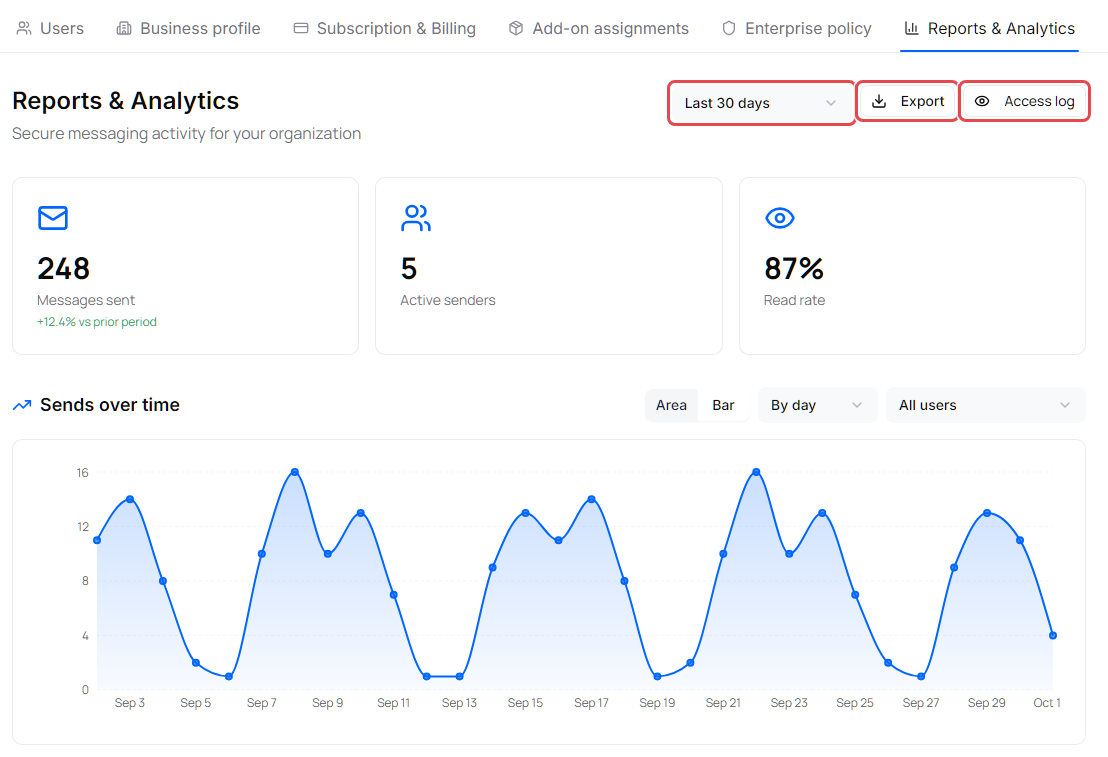This screenshot has width=1108, height=757.
Task: Click the Enterprise policy shield icon
Action: point(729,28)
